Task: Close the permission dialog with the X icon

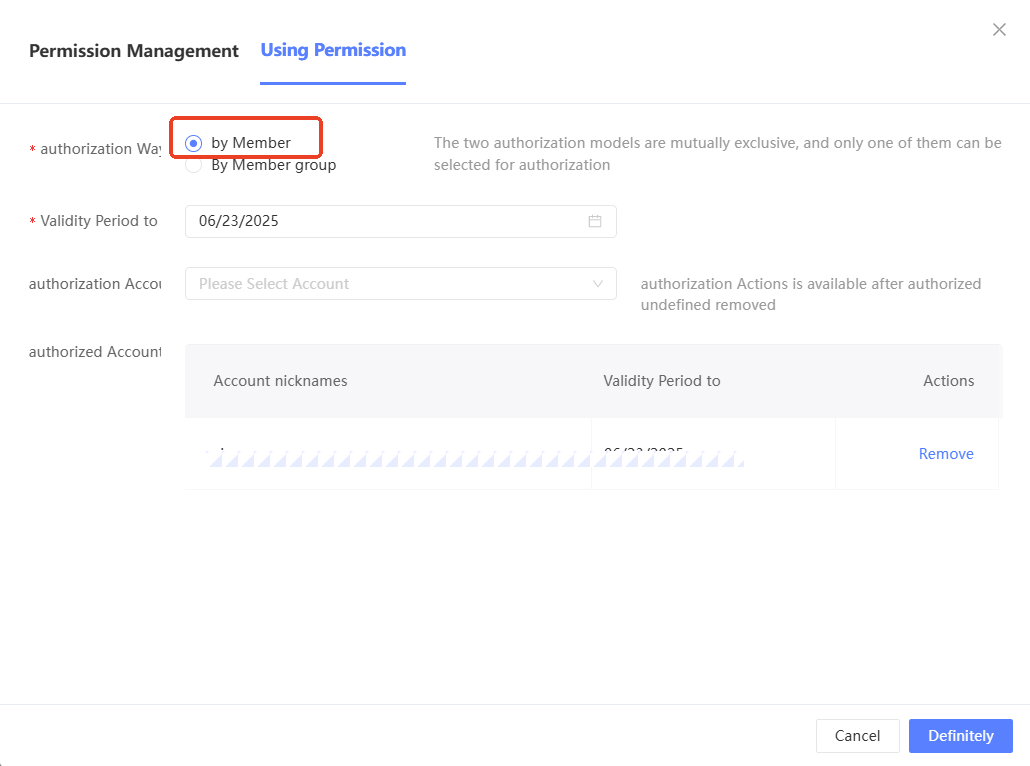Action: pos(999,30)
